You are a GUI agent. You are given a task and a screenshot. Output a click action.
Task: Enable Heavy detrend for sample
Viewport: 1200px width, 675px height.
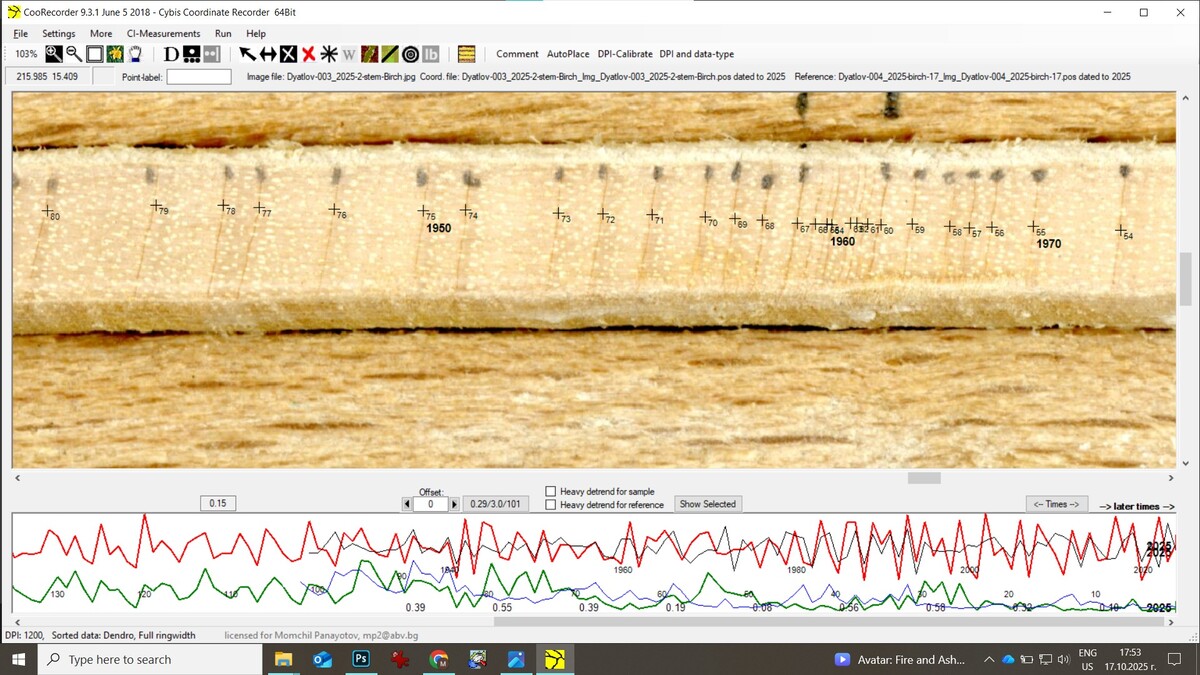(x=551, y=491)
